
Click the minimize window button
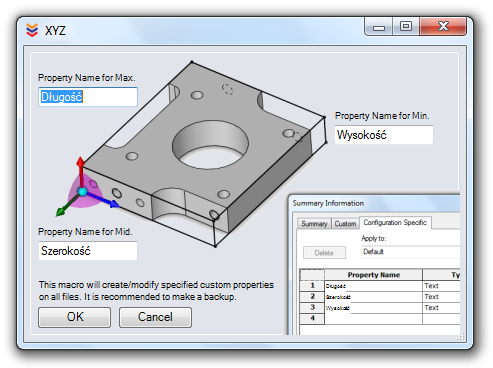tap(379, 27)
